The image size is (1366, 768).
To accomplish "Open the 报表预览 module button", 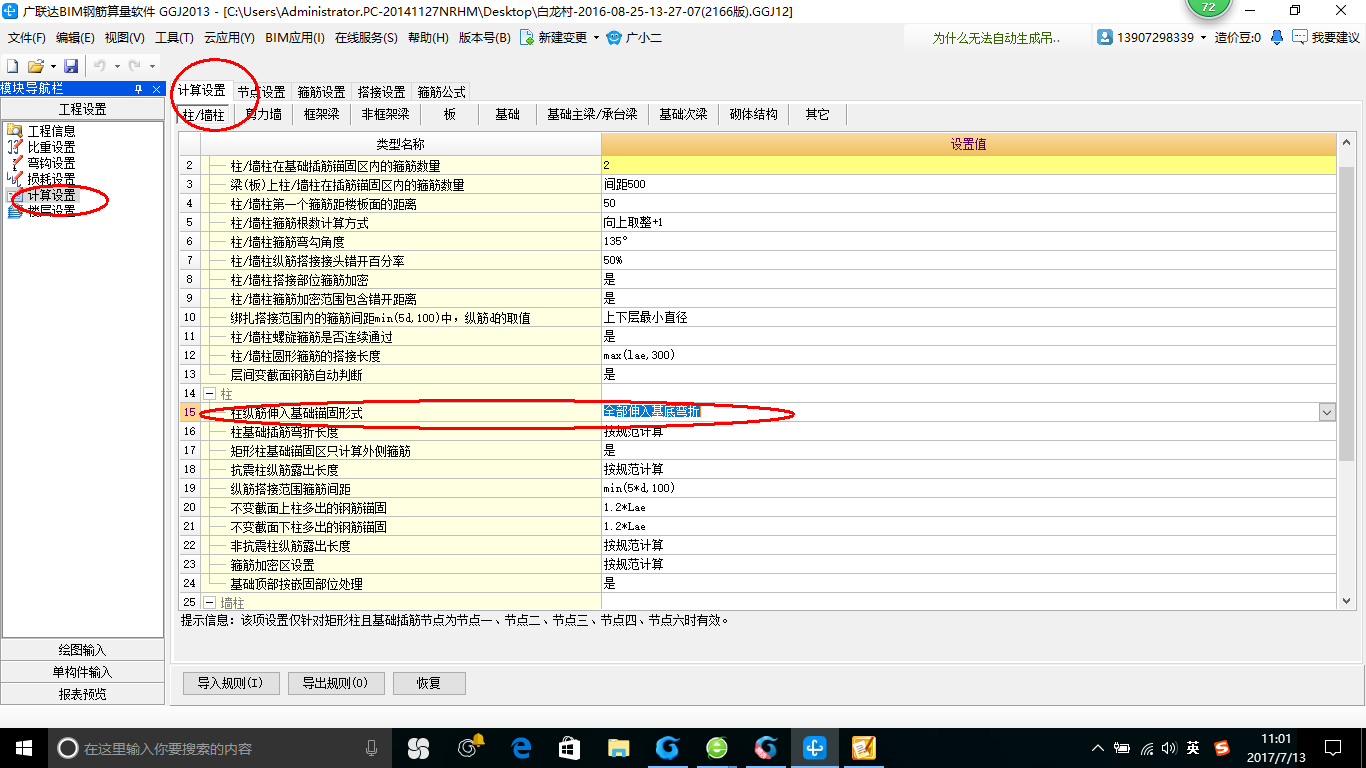I will click(82, 694).
